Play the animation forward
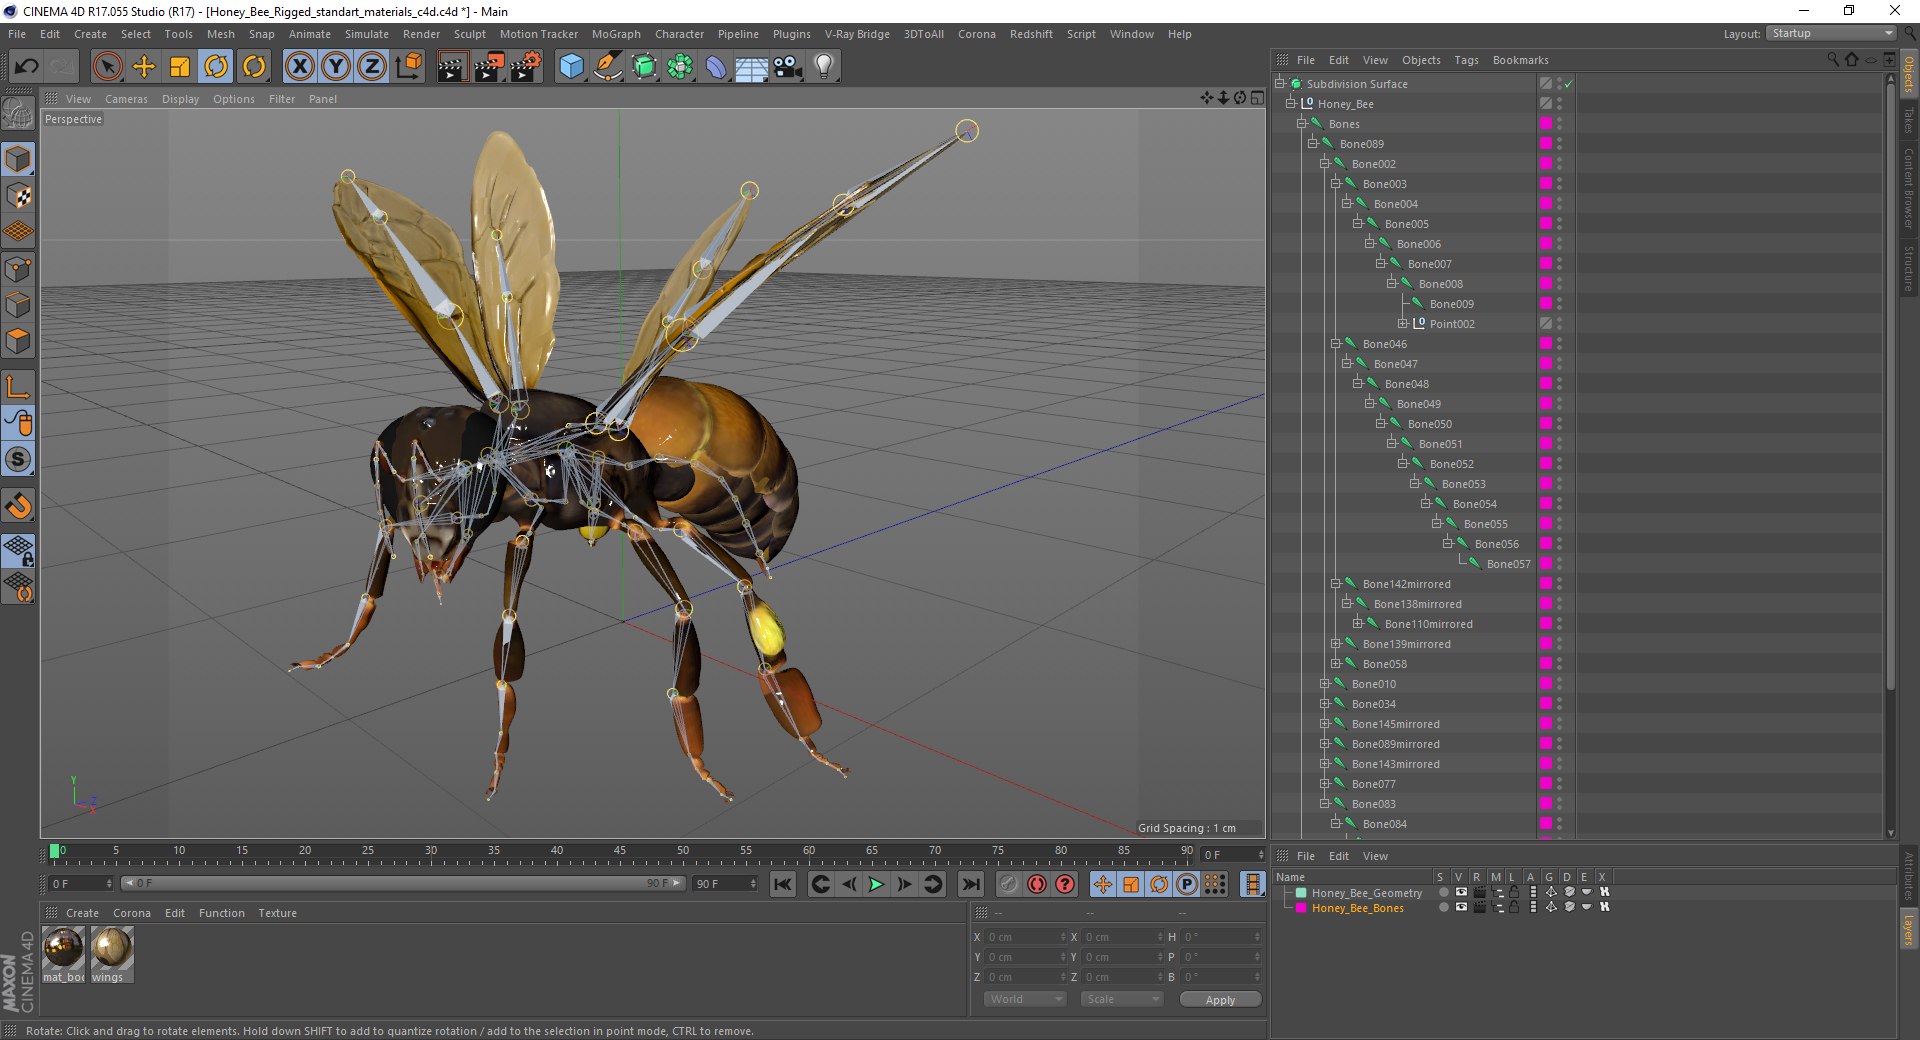This screenshot has width=1920, height=1040. pyautogui.click(x=876, y=884)
